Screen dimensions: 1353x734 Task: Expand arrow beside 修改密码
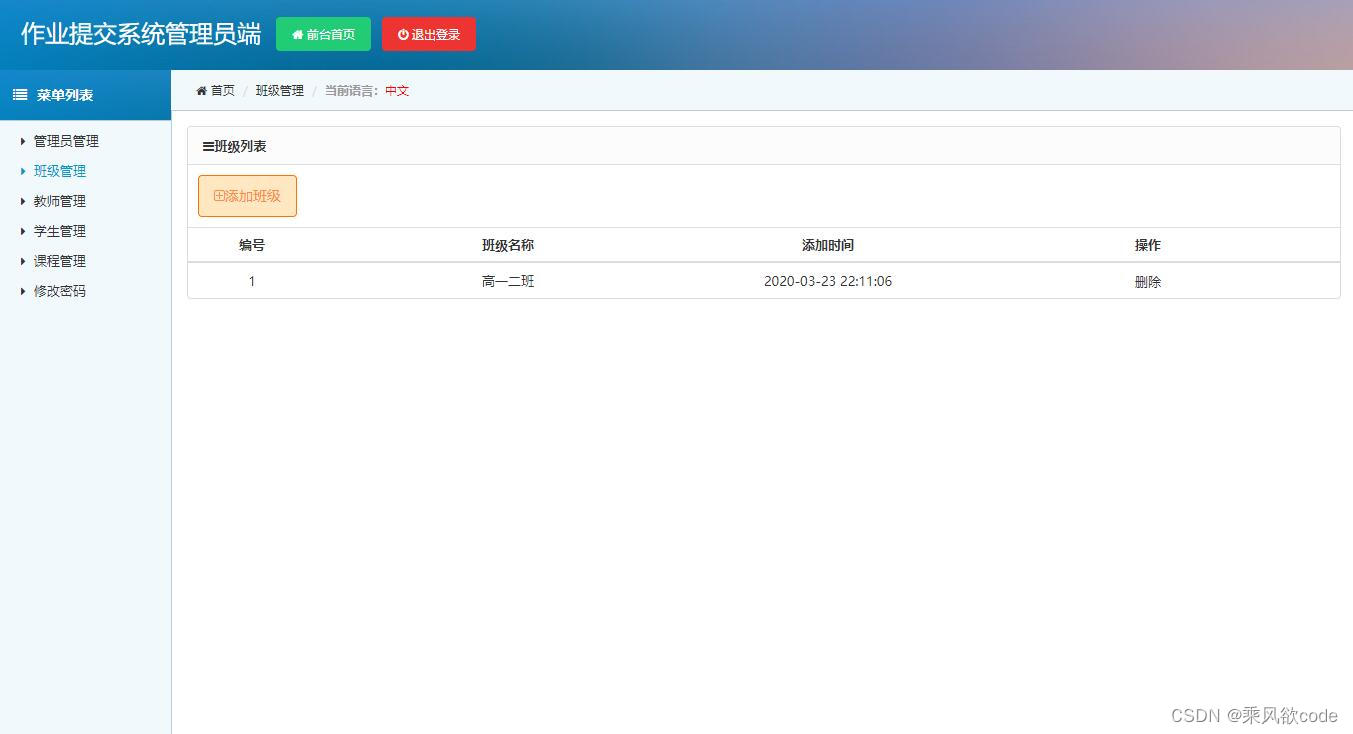pos(23,291)
